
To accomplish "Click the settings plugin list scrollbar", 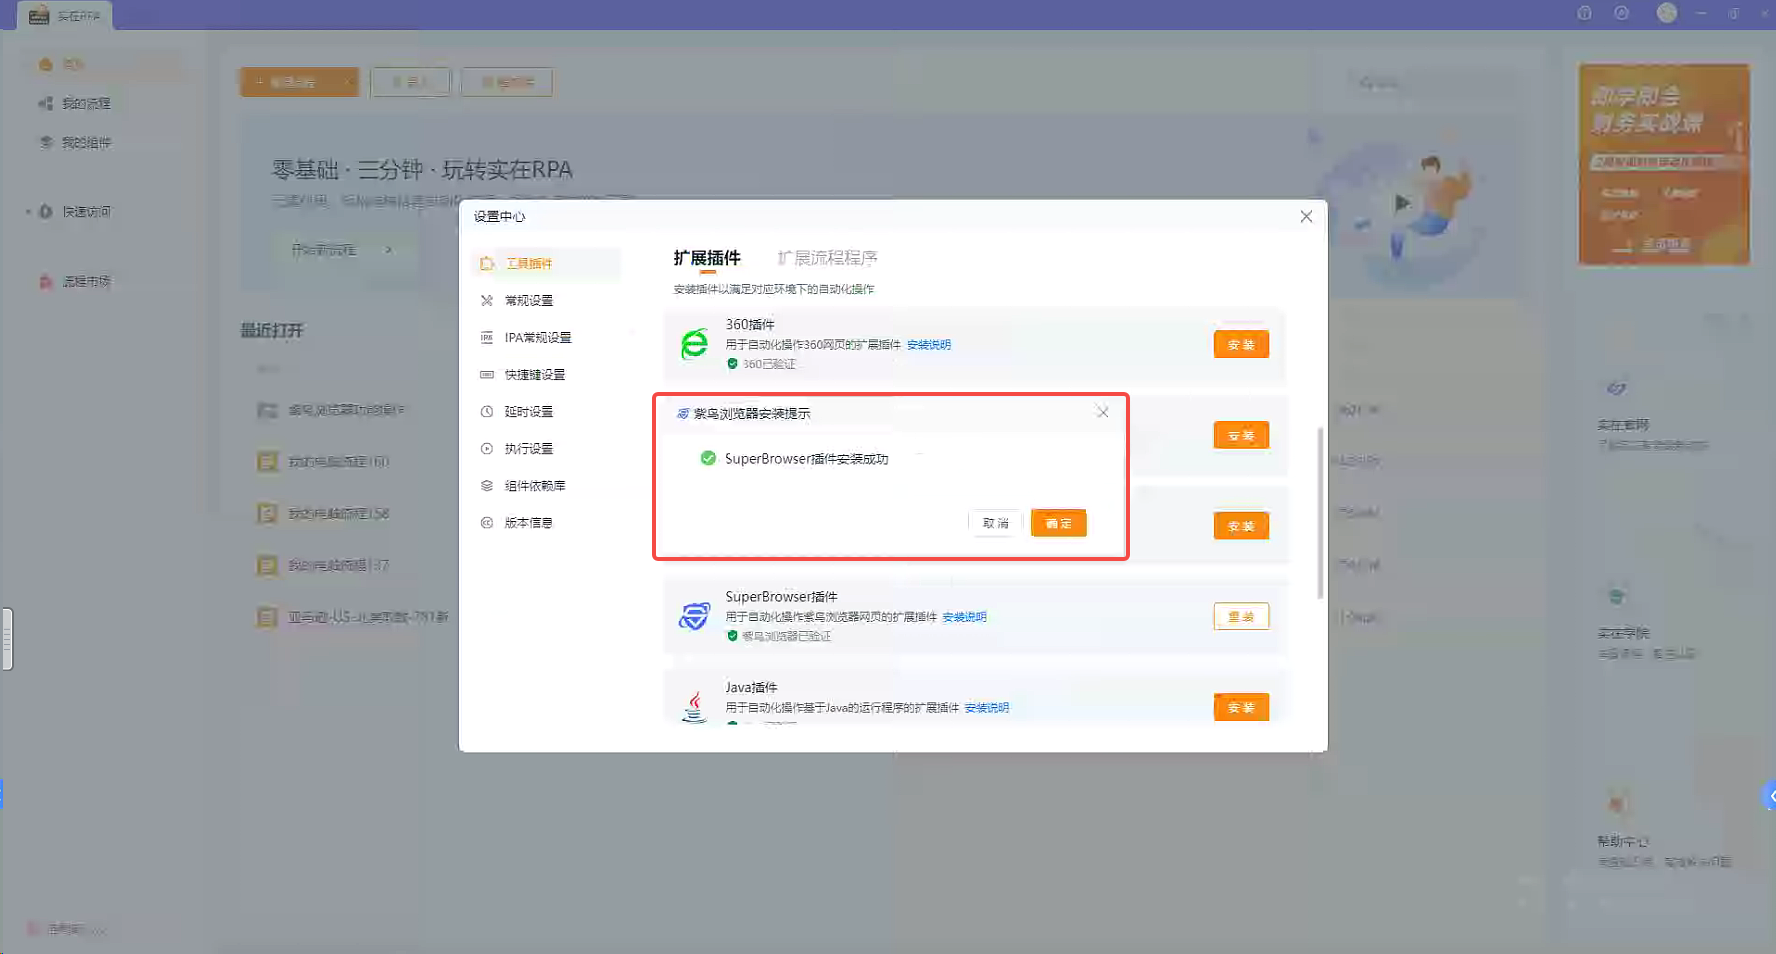I will tap(1320, 513).
